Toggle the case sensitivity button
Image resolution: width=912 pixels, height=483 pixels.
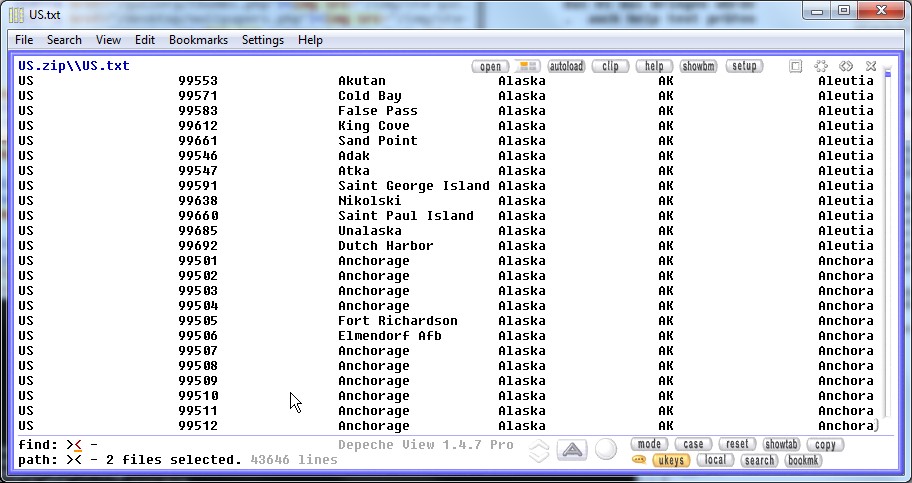point(692,444)
